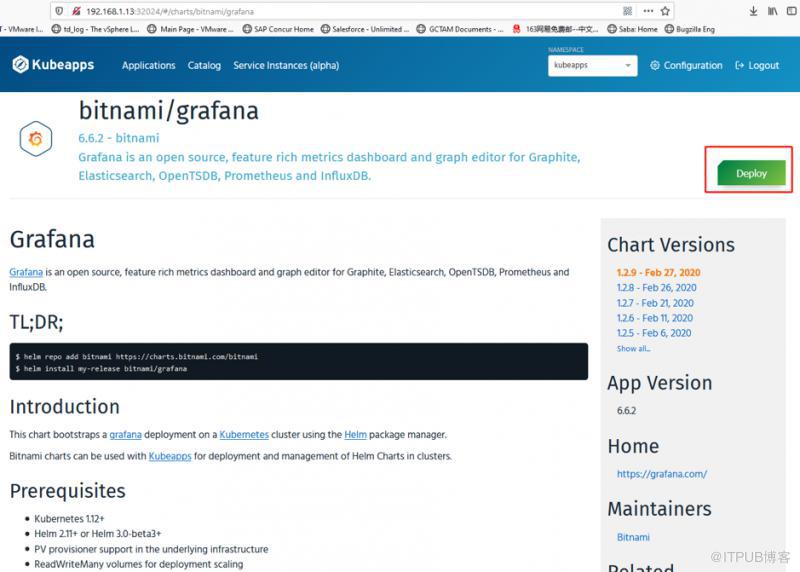The image size is (800, 572).
Task: Click the TL;DR; heading
Action: (x=36, y=322)
